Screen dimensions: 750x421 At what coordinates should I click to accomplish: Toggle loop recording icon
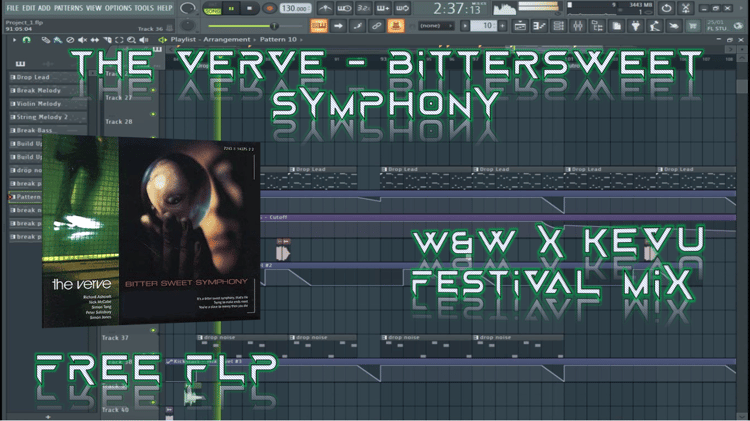pos(403,9)
